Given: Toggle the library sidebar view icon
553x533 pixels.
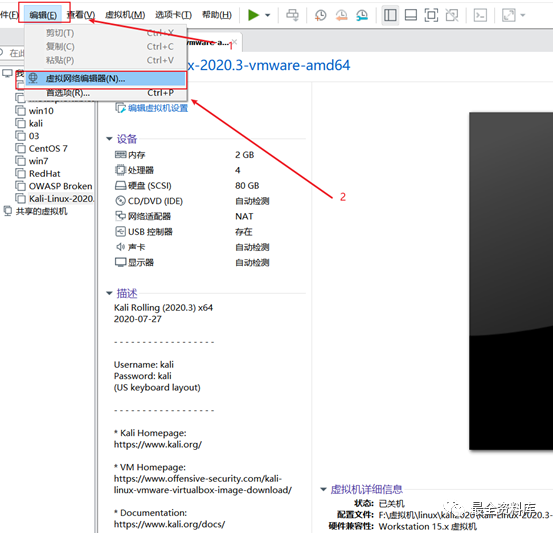Looking at the screenshot, I should click(x=390, y=15).
